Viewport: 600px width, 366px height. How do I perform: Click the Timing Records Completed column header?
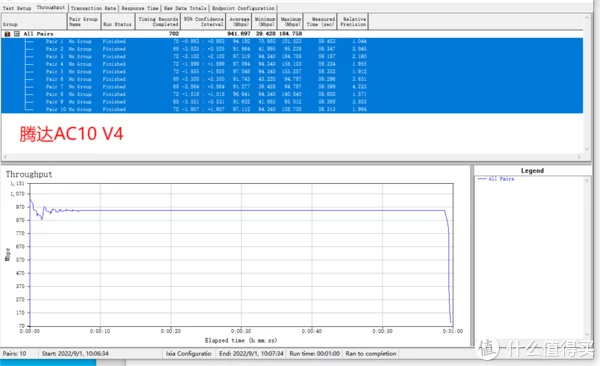pos(158,21)
